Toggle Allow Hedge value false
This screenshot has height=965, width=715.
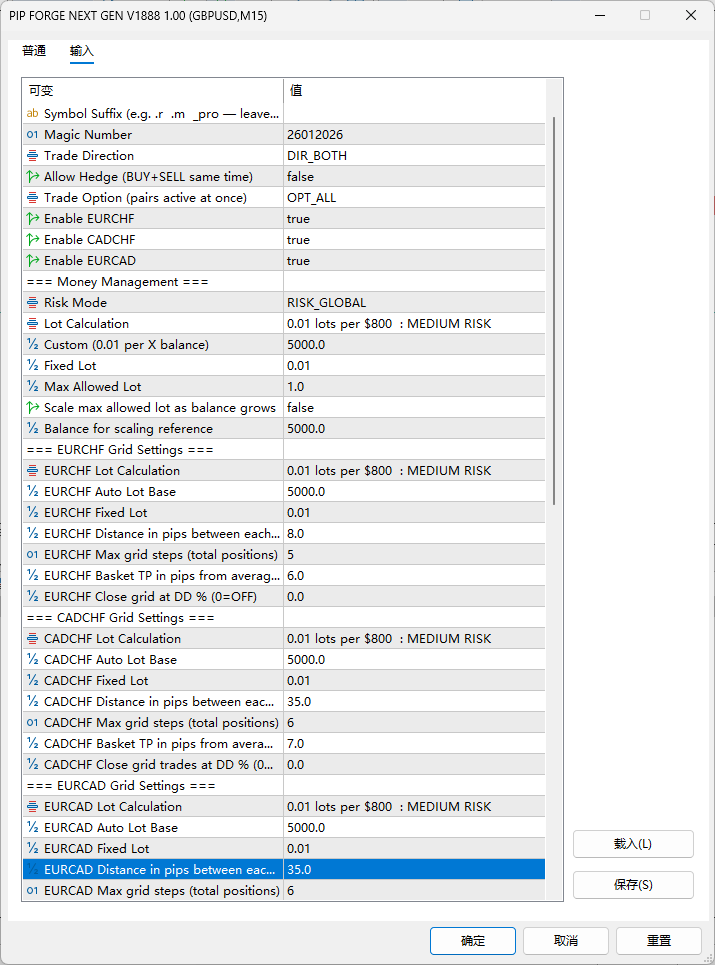(x=414, y=177)
